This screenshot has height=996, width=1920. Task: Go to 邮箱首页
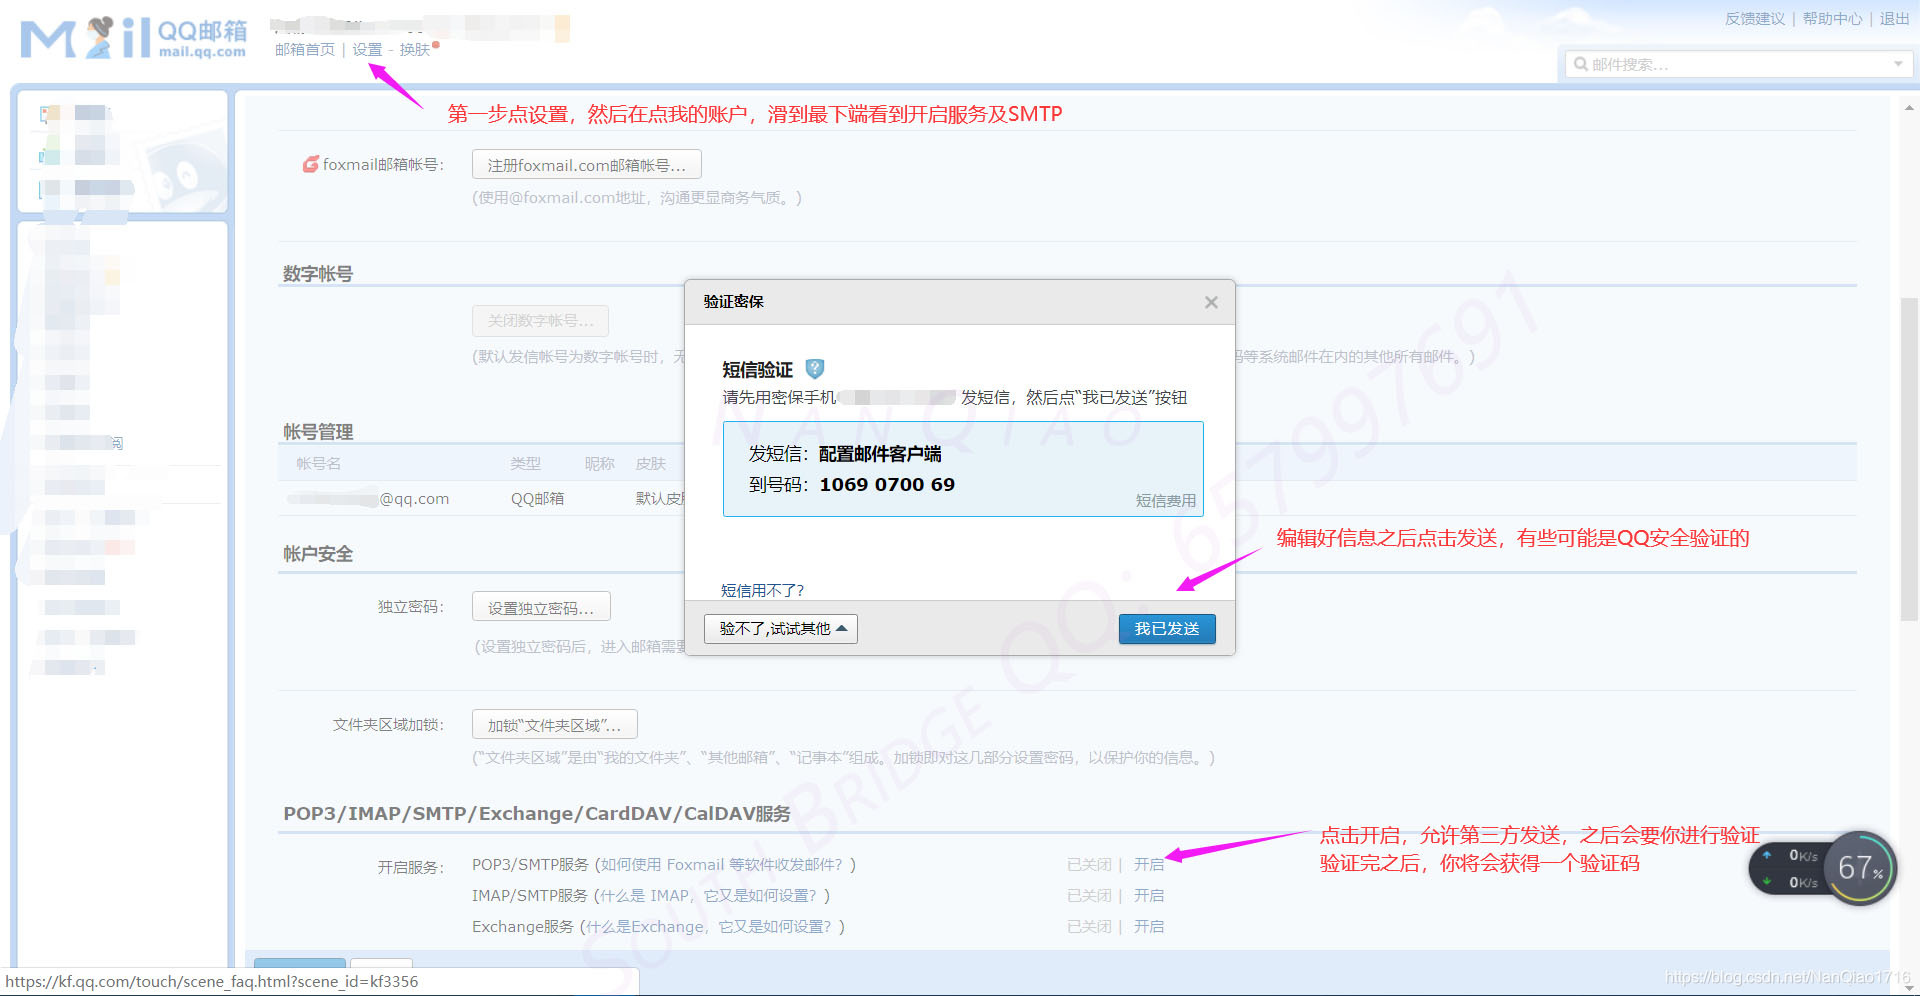point(303,48)
